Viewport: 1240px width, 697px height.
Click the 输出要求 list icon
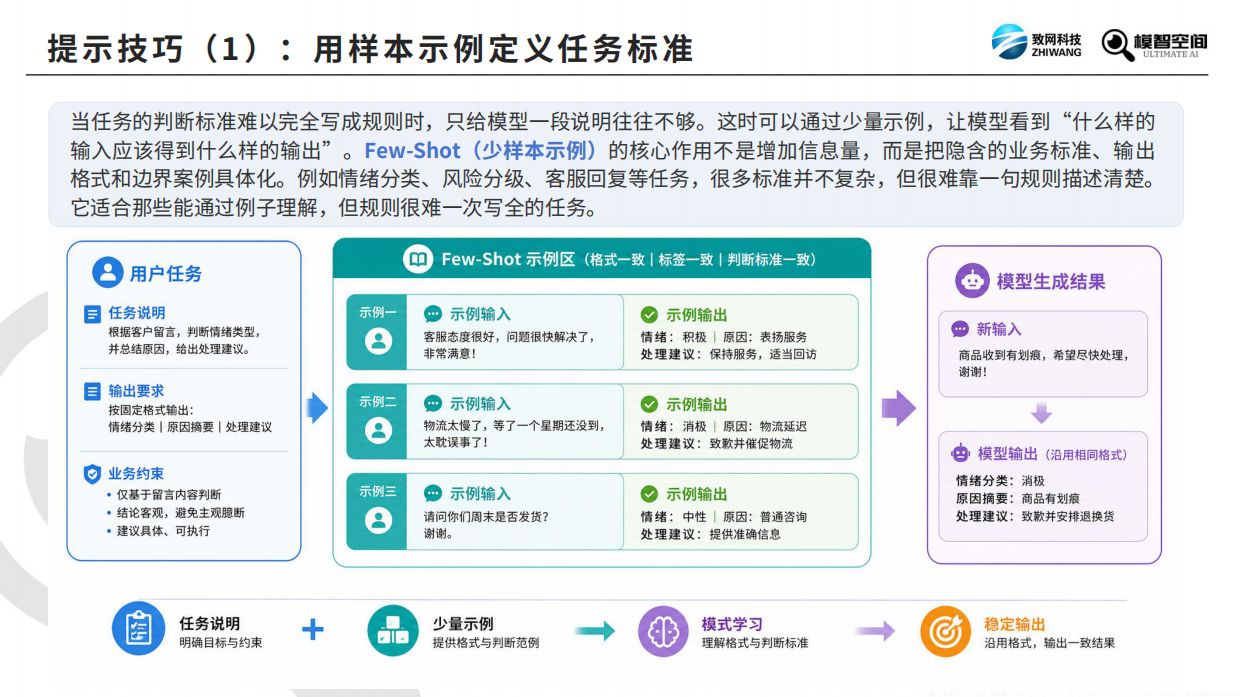point(92,391)
